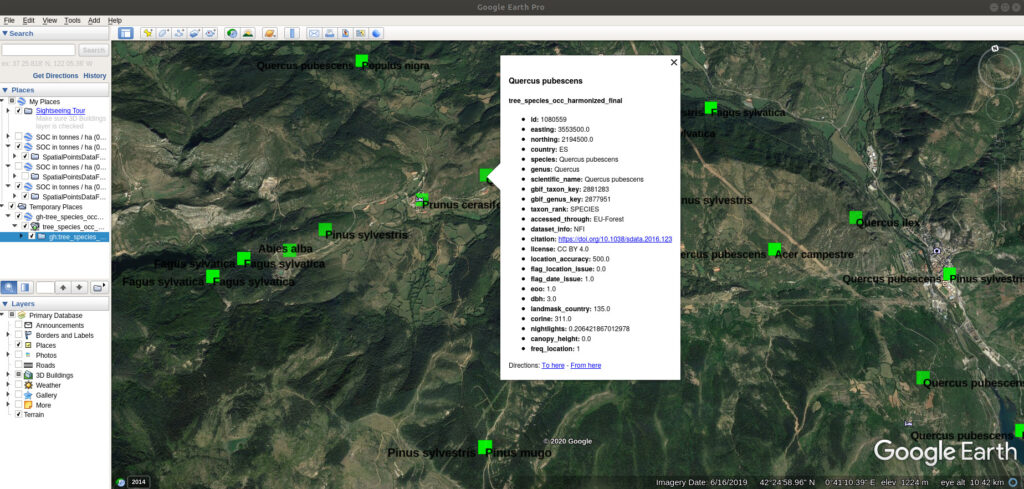Move selected place down with arrow button
1024x489 pixels.
coord(80,287)
